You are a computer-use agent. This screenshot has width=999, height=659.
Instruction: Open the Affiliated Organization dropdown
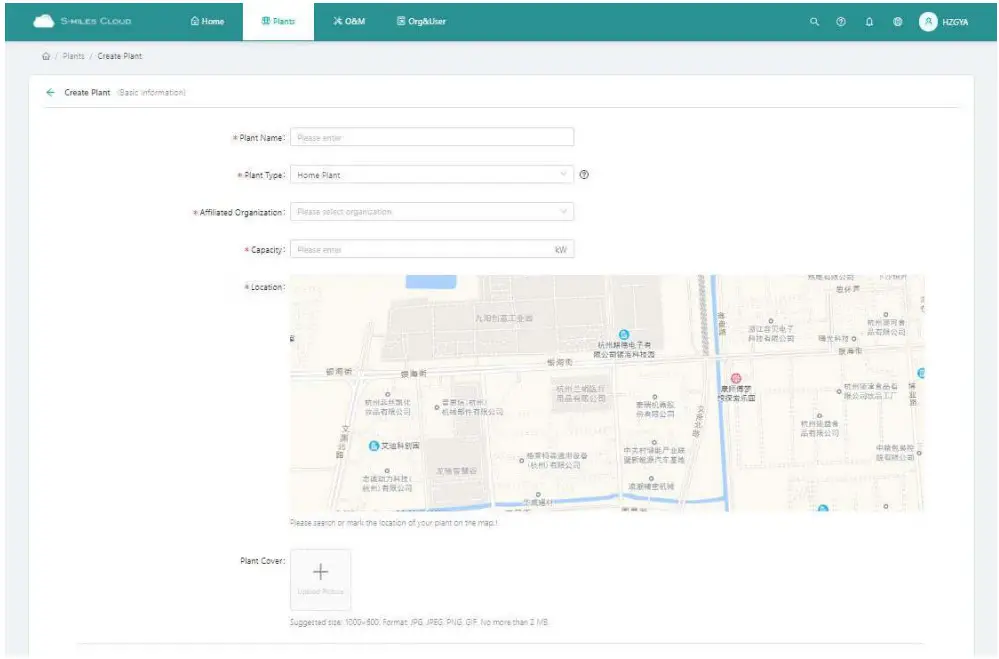coord(432,212)
